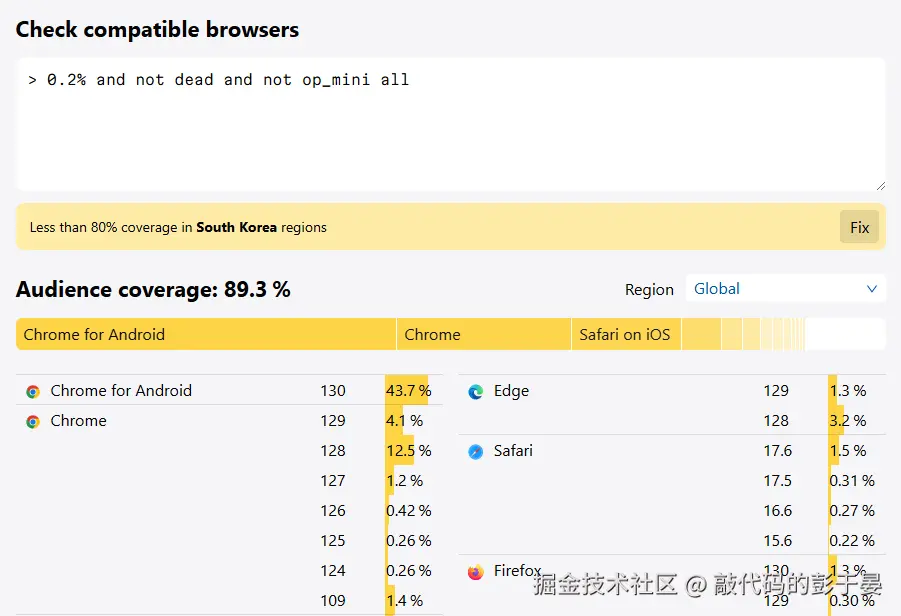Select Chrome for Android segment in coverage bar

(206, 334)
